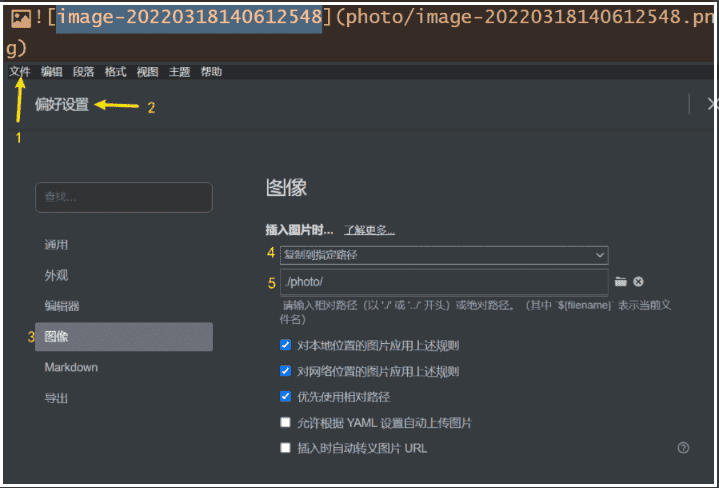Select the 通用 settings category
This screenshot has height=488, width=719.
pyautogui.click(x=57, y=244)
